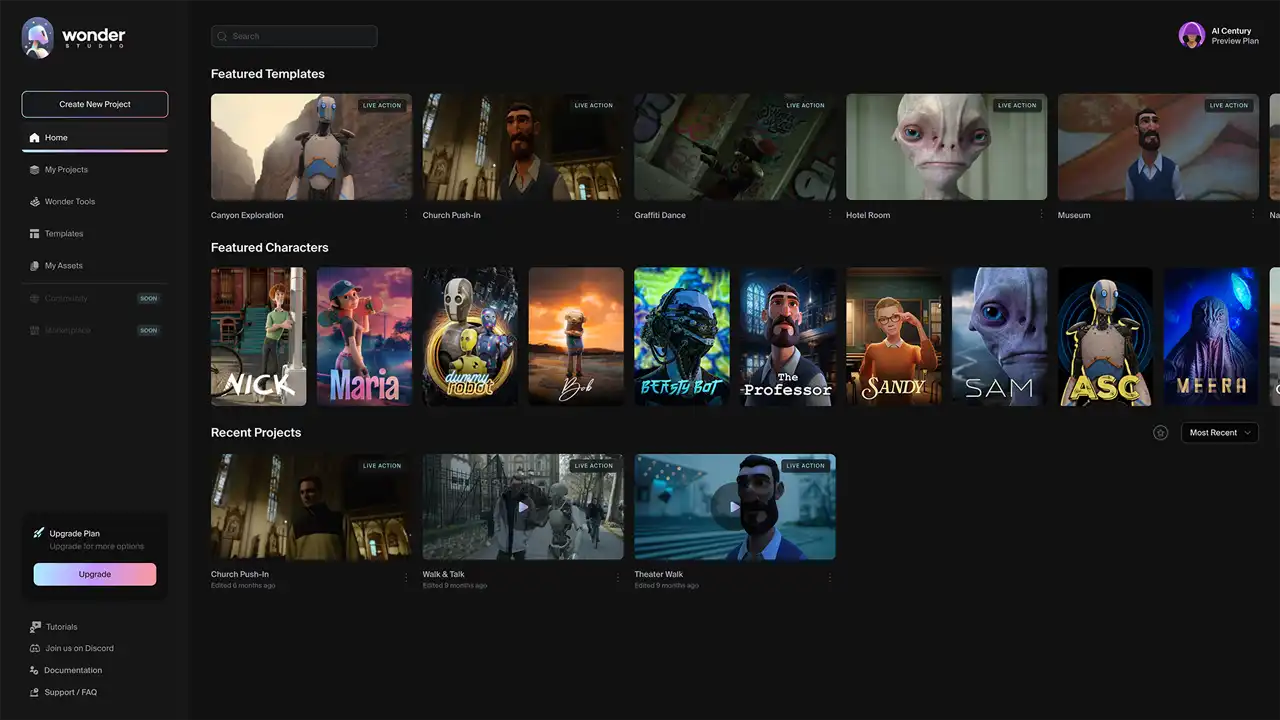Click the Wonder Studio logo
The image size is (1280, 720).
(74, 37)
